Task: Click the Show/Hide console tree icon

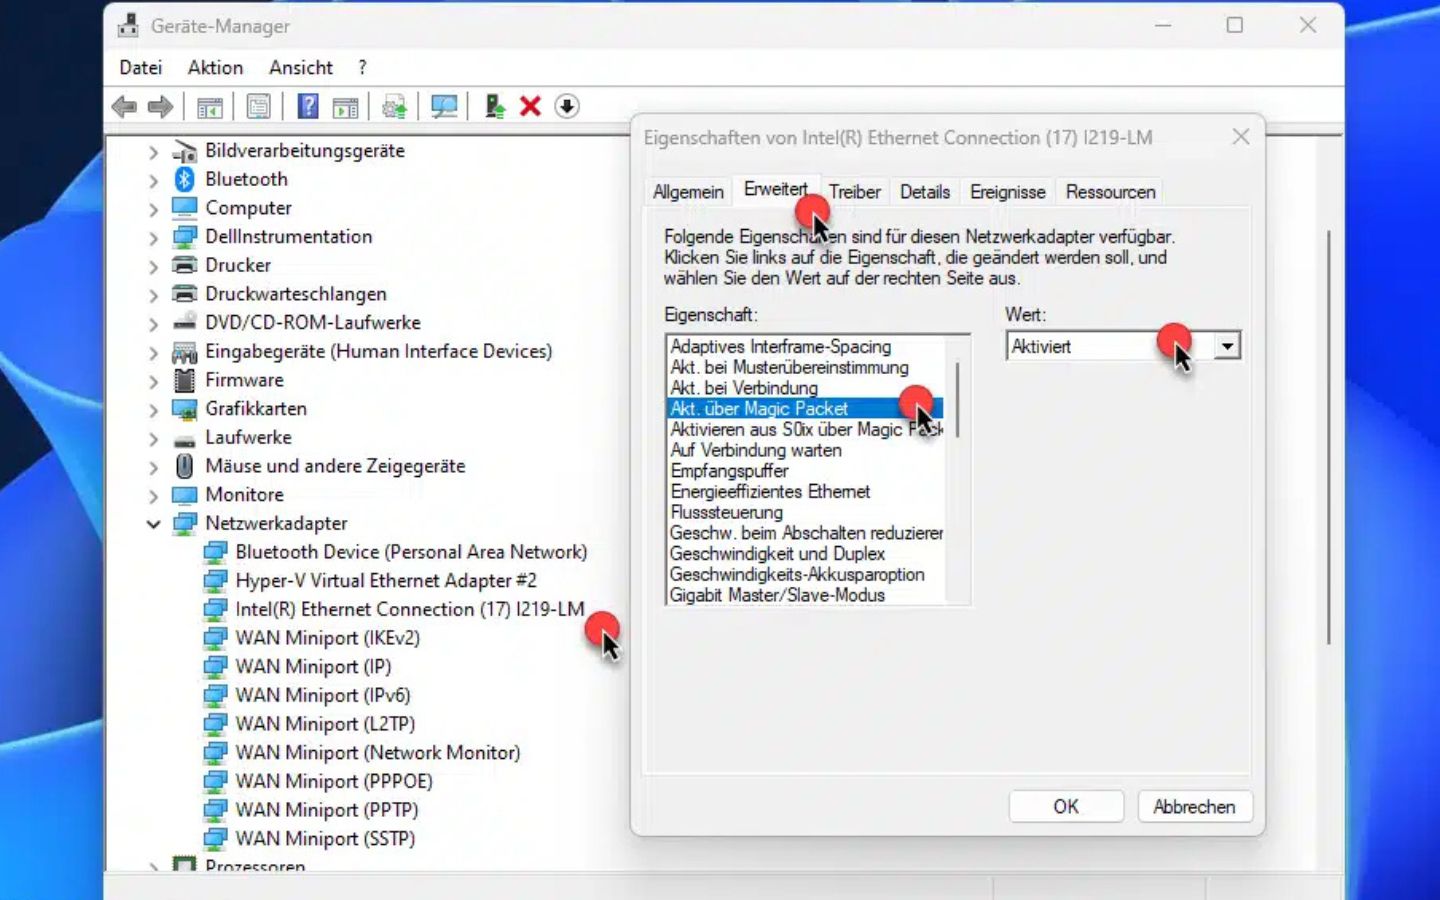Action: pos(210,106)
